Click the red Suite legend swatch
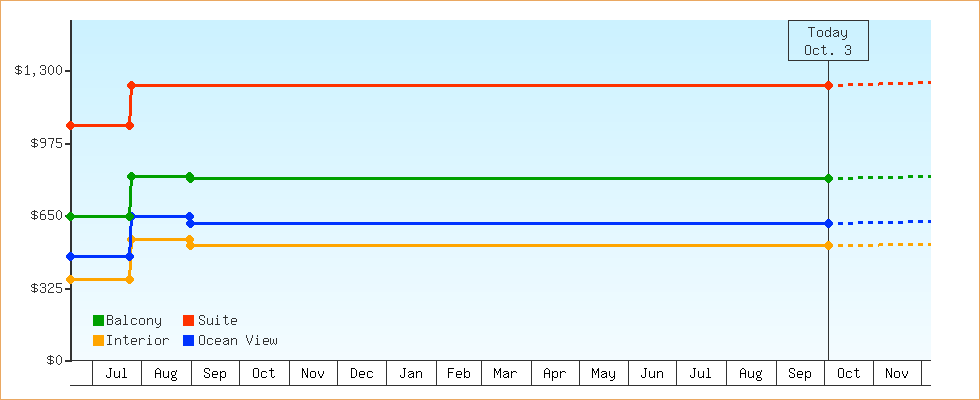Viewport: 980px width, 400px height. pos(188,320)
